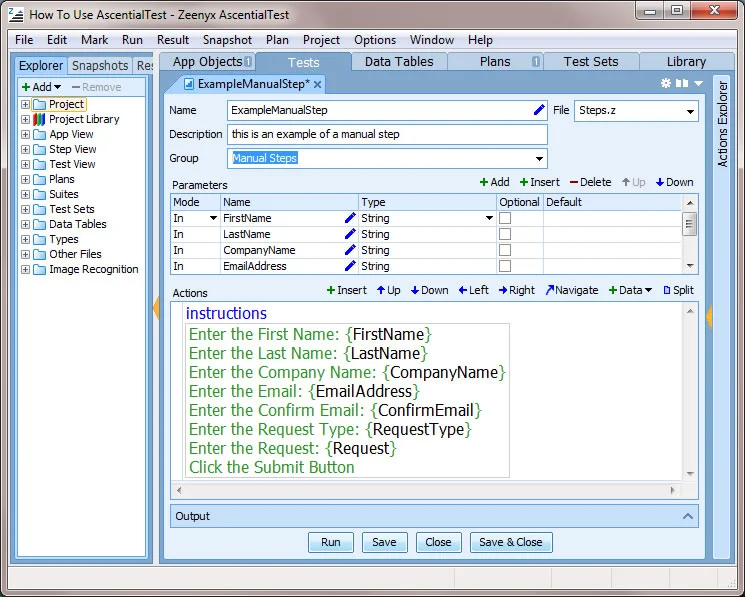Click the Save & Close button

511,542
